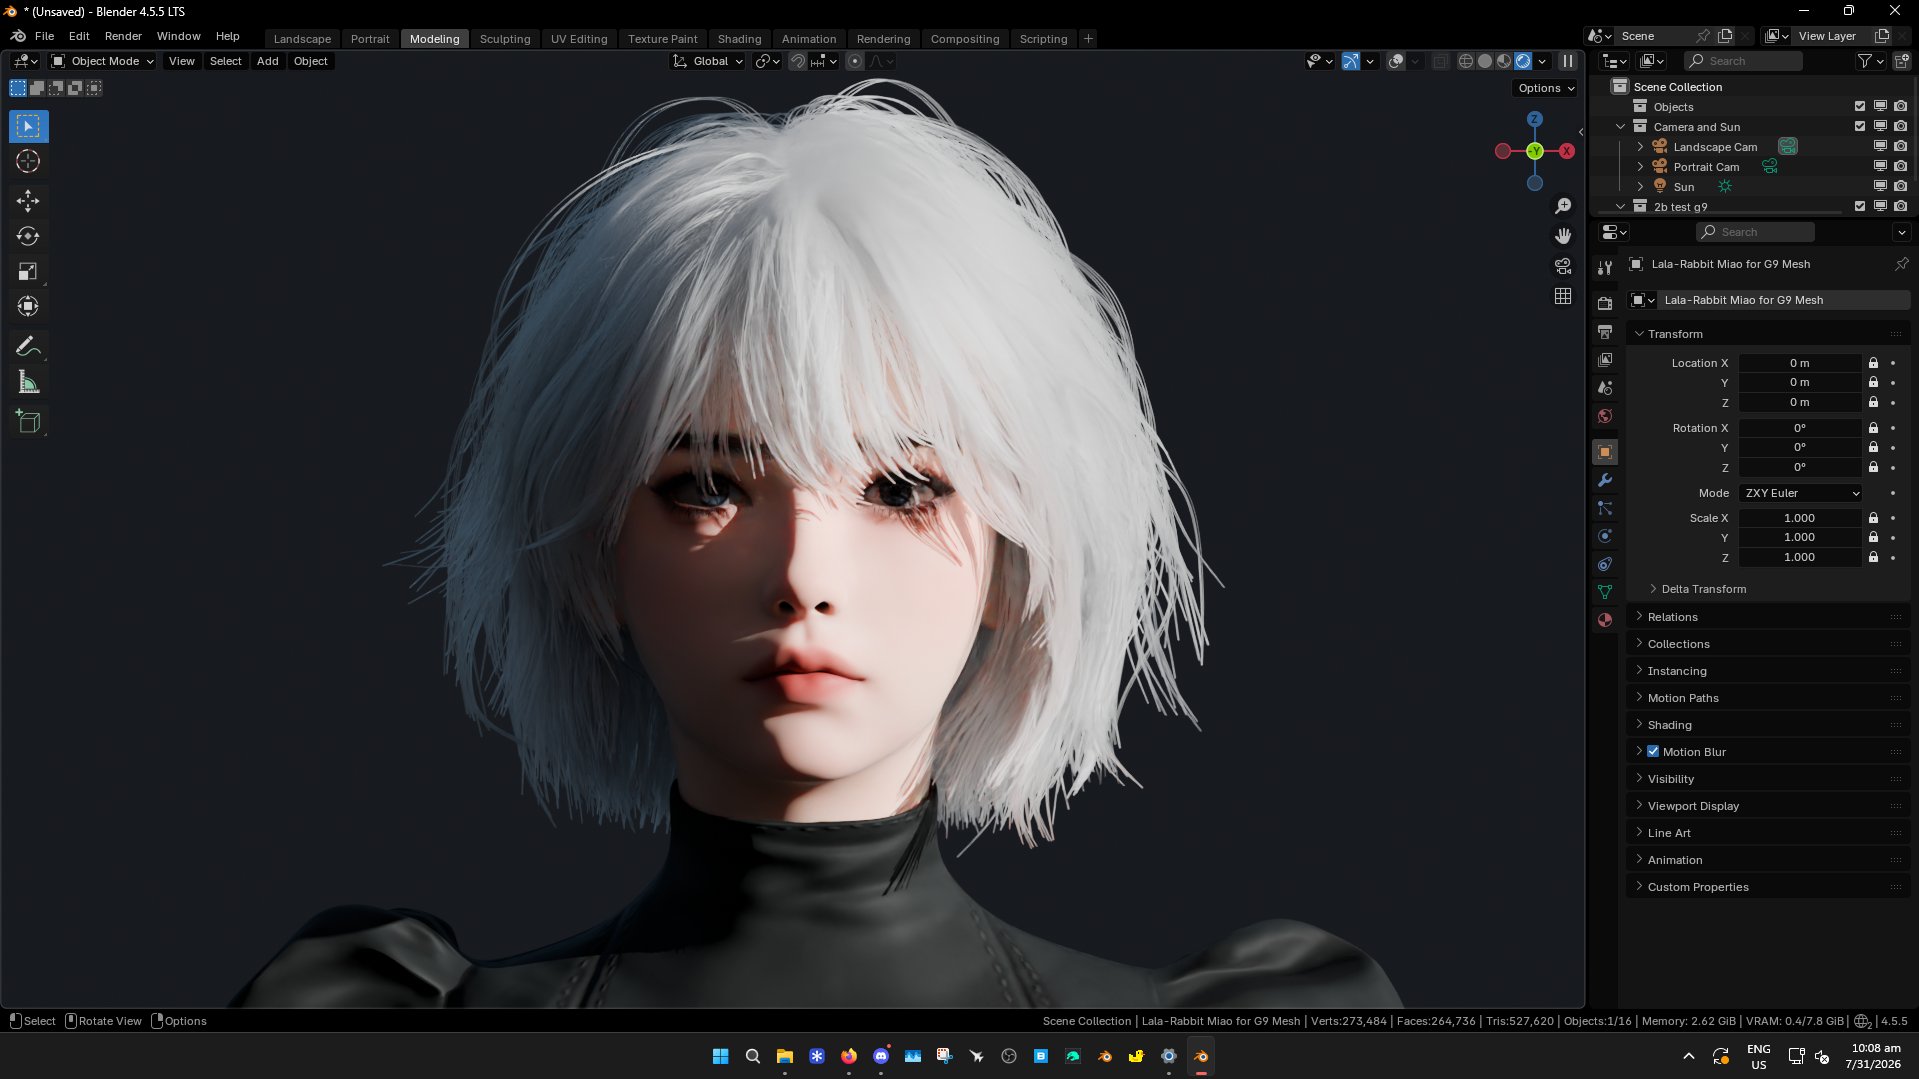The height and width of the screenshot is (1079, 1919).
Task: Choose the Annotate pencil tool
Action: point(28,347)
